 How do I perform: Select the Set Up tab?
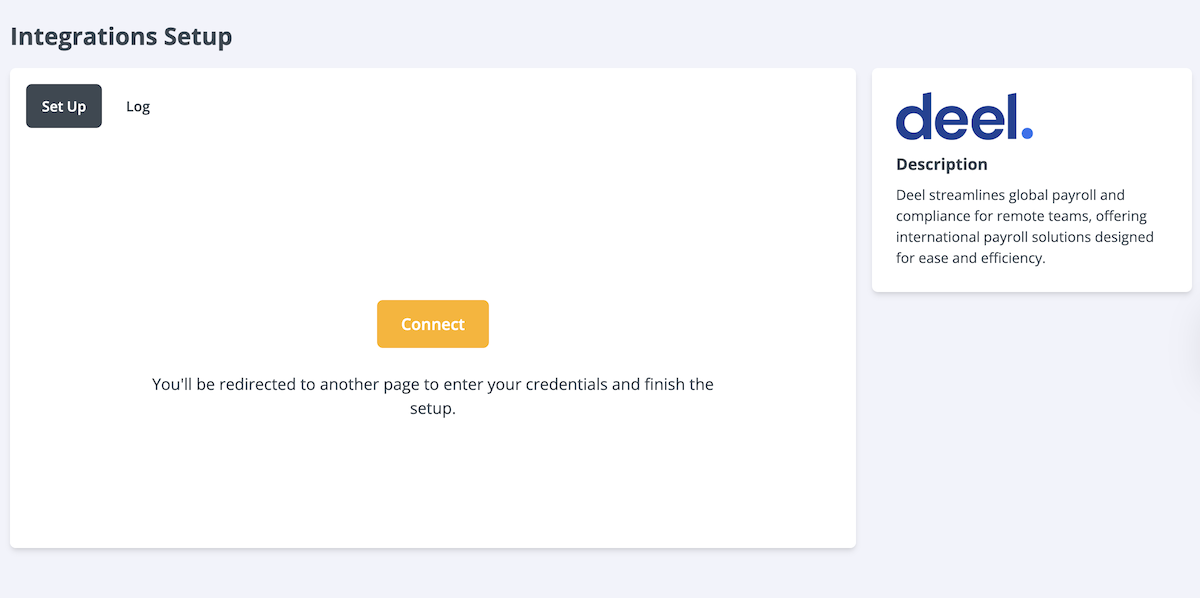click(64, 106)
